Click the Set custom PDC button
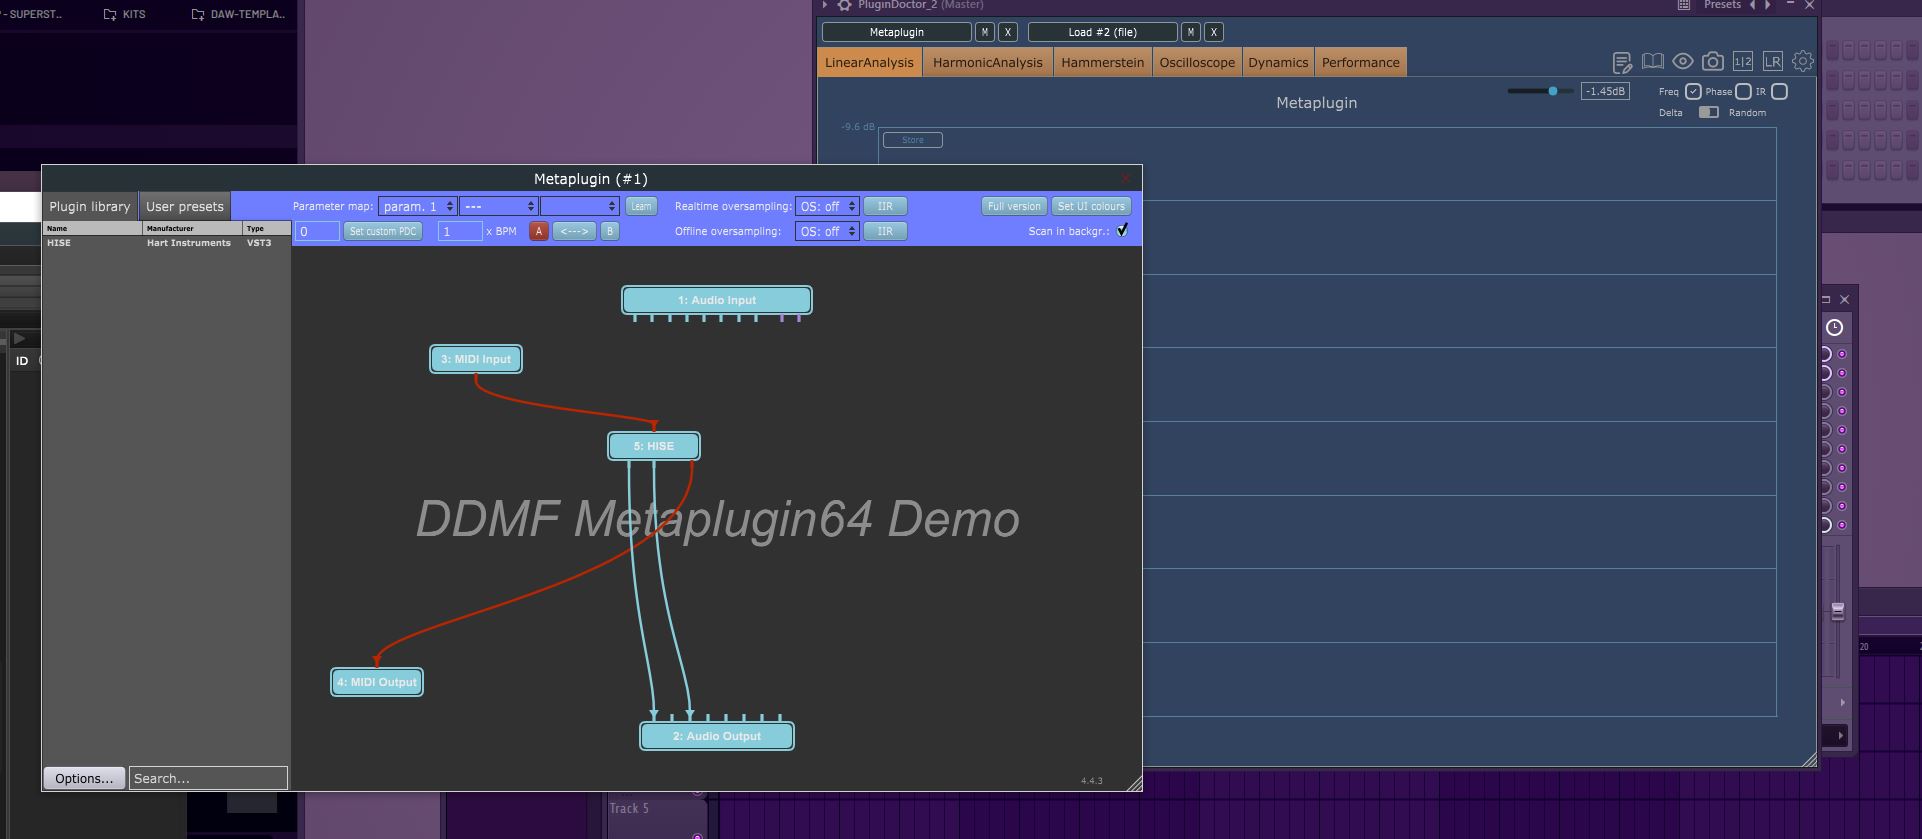The width and height of the screenshot is (1922, 839). [x=382, y=231]
